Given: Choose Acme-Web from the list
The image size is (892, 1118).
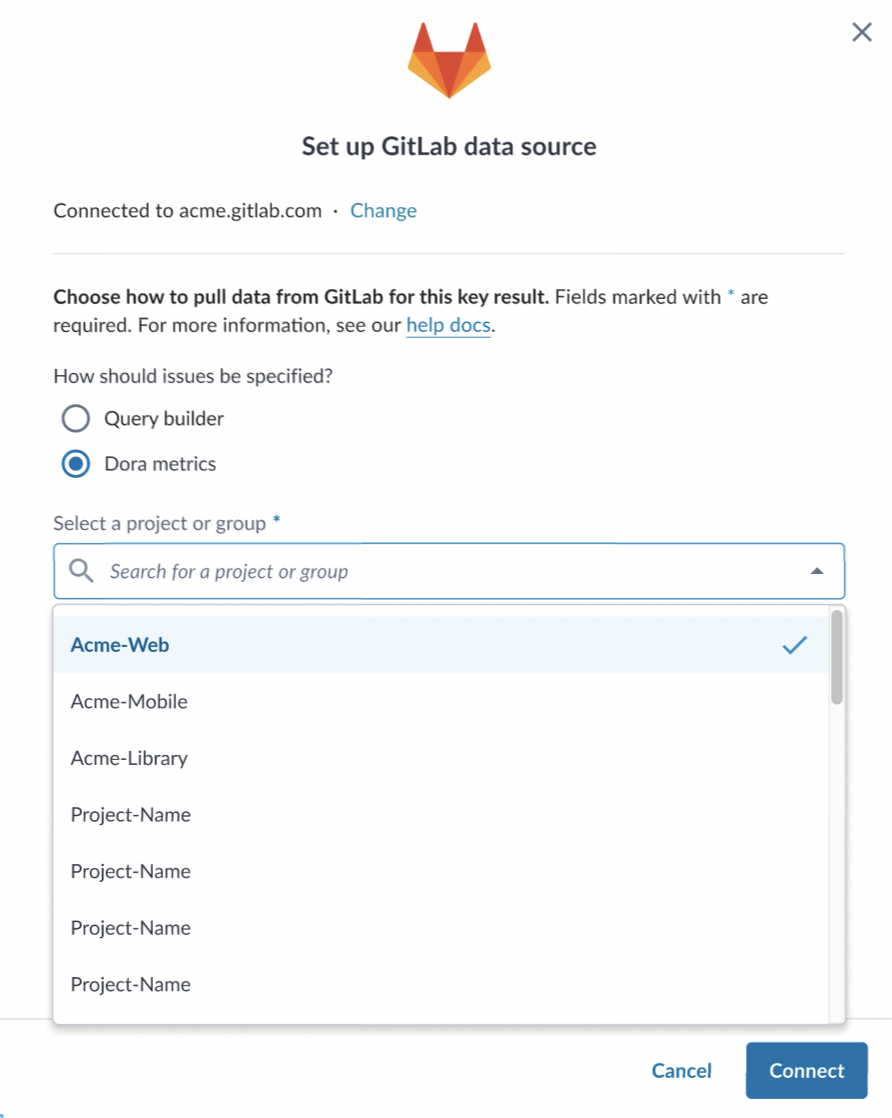Looking at the screenshot, I should (441, 645).
